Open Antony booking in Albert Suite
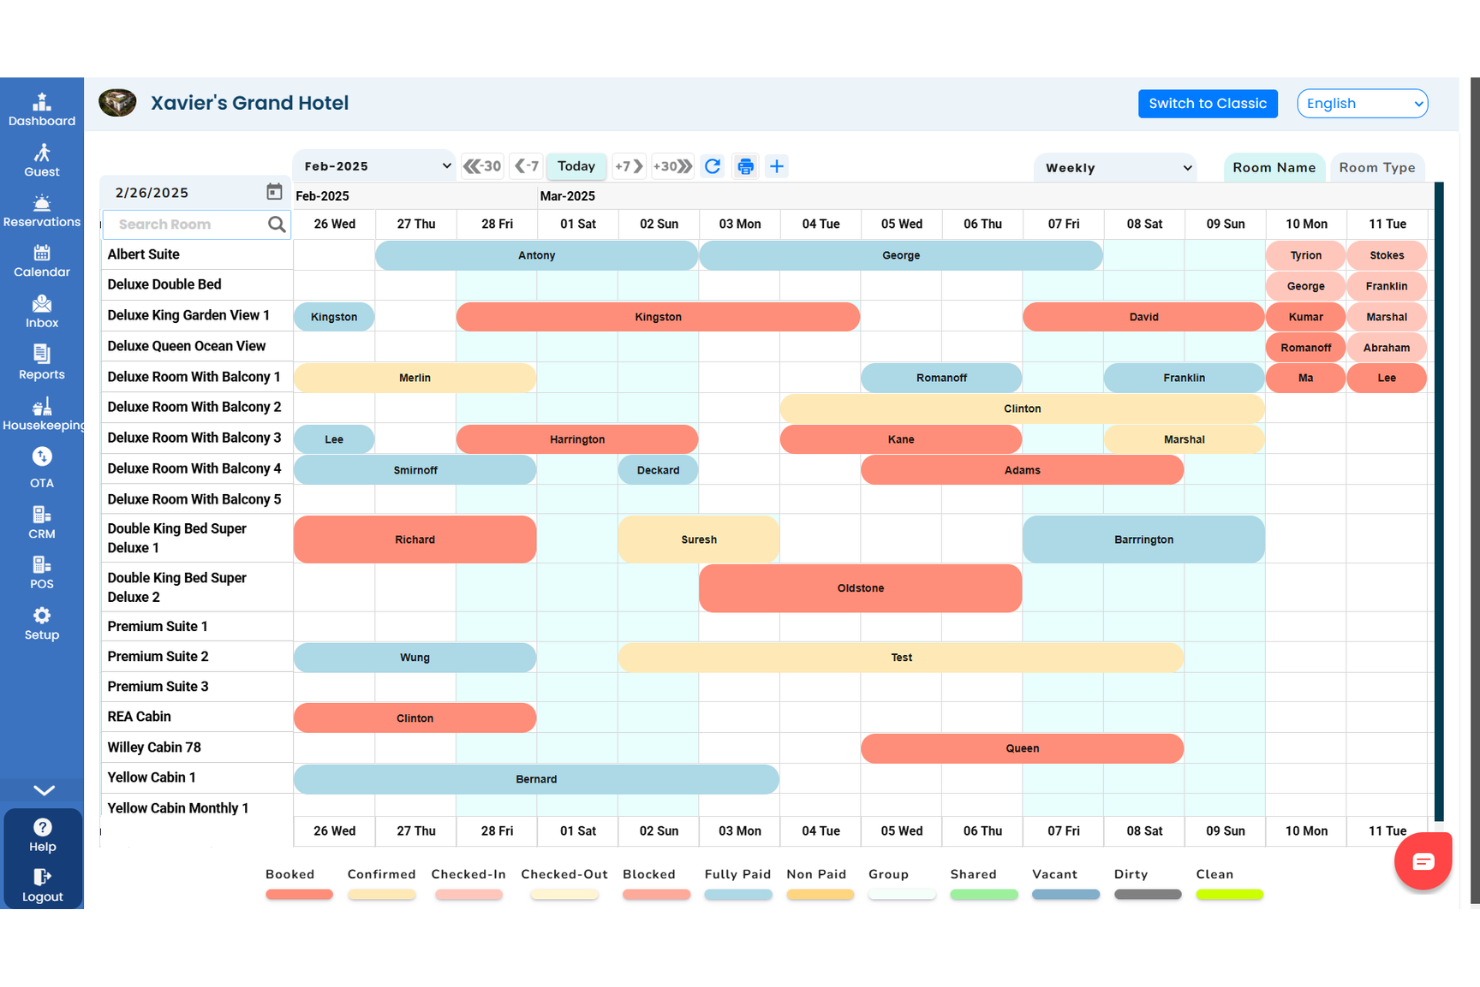This screenshot has width=1480, height=987. click(x=536, y=256)
